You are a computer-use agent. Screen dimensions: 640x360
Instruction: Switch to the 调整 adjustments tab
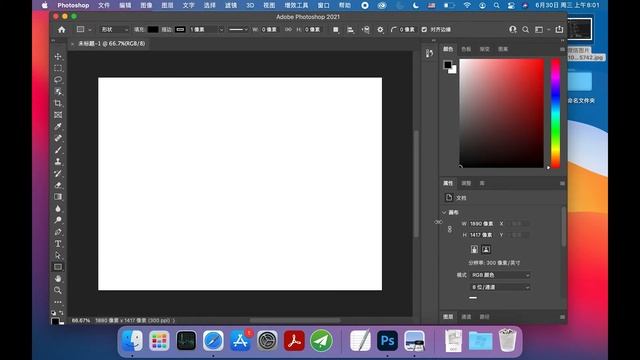466,183
